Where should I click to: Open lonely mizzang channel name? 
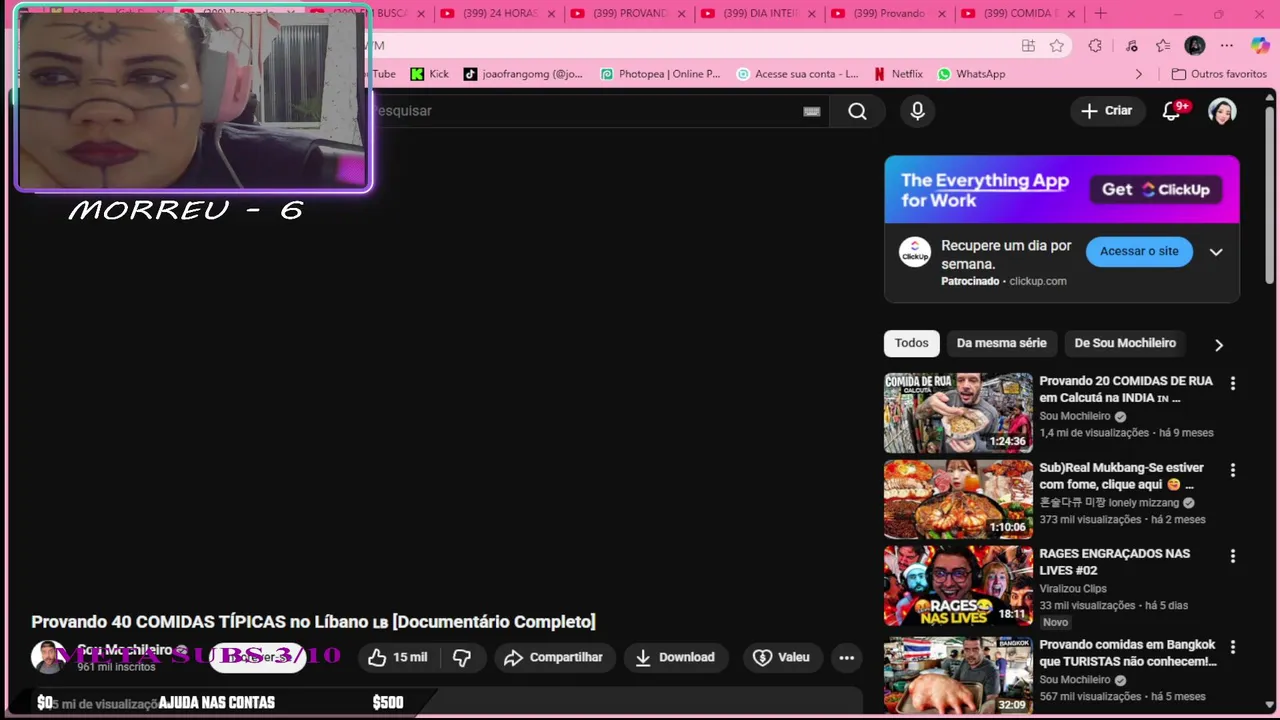point(1109,502)
